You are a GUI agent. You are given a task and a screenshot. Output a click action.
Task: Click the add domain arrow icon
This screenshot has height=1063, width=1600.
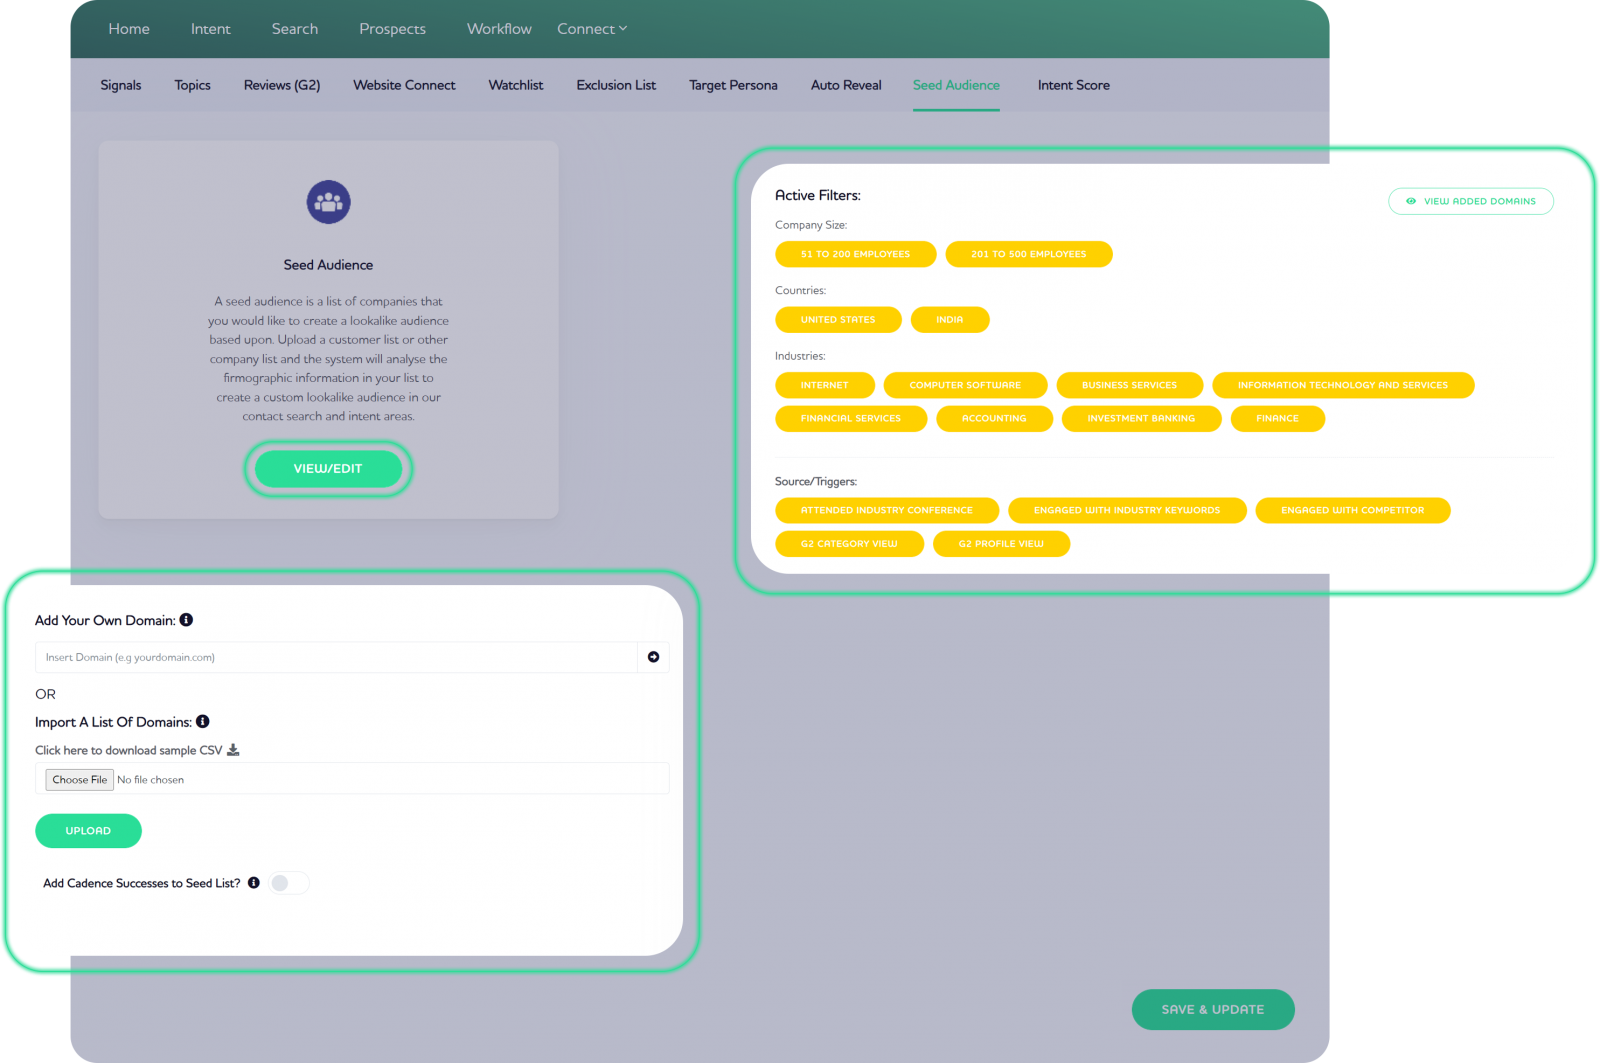[653, 657]
